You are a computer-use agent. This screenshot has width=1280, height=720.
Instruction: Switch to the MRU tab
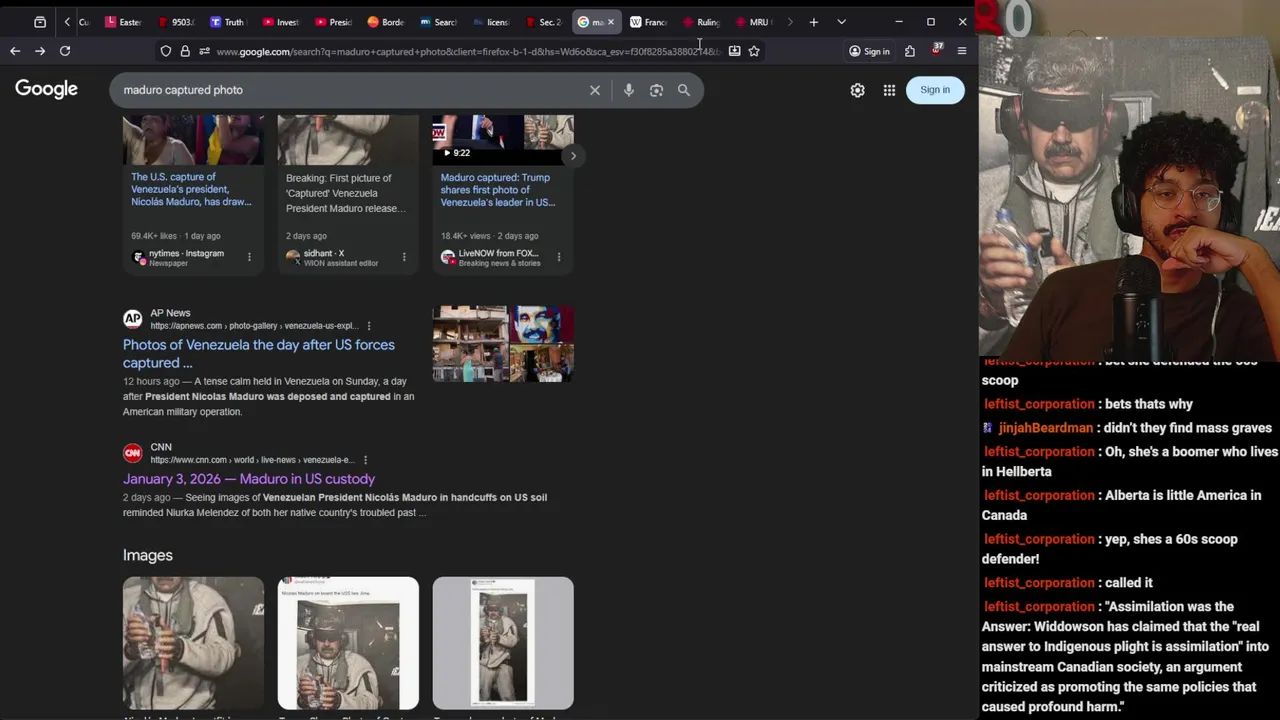pos(753,22)
